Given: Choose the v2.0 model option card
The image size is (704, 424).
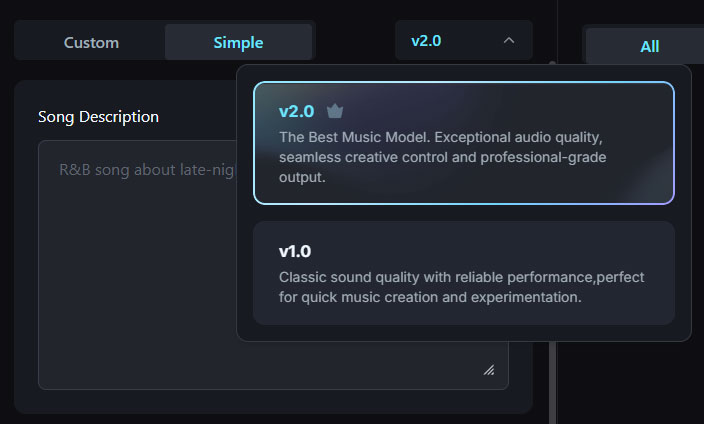Looking at the screenshot, I should pos(463,143).
